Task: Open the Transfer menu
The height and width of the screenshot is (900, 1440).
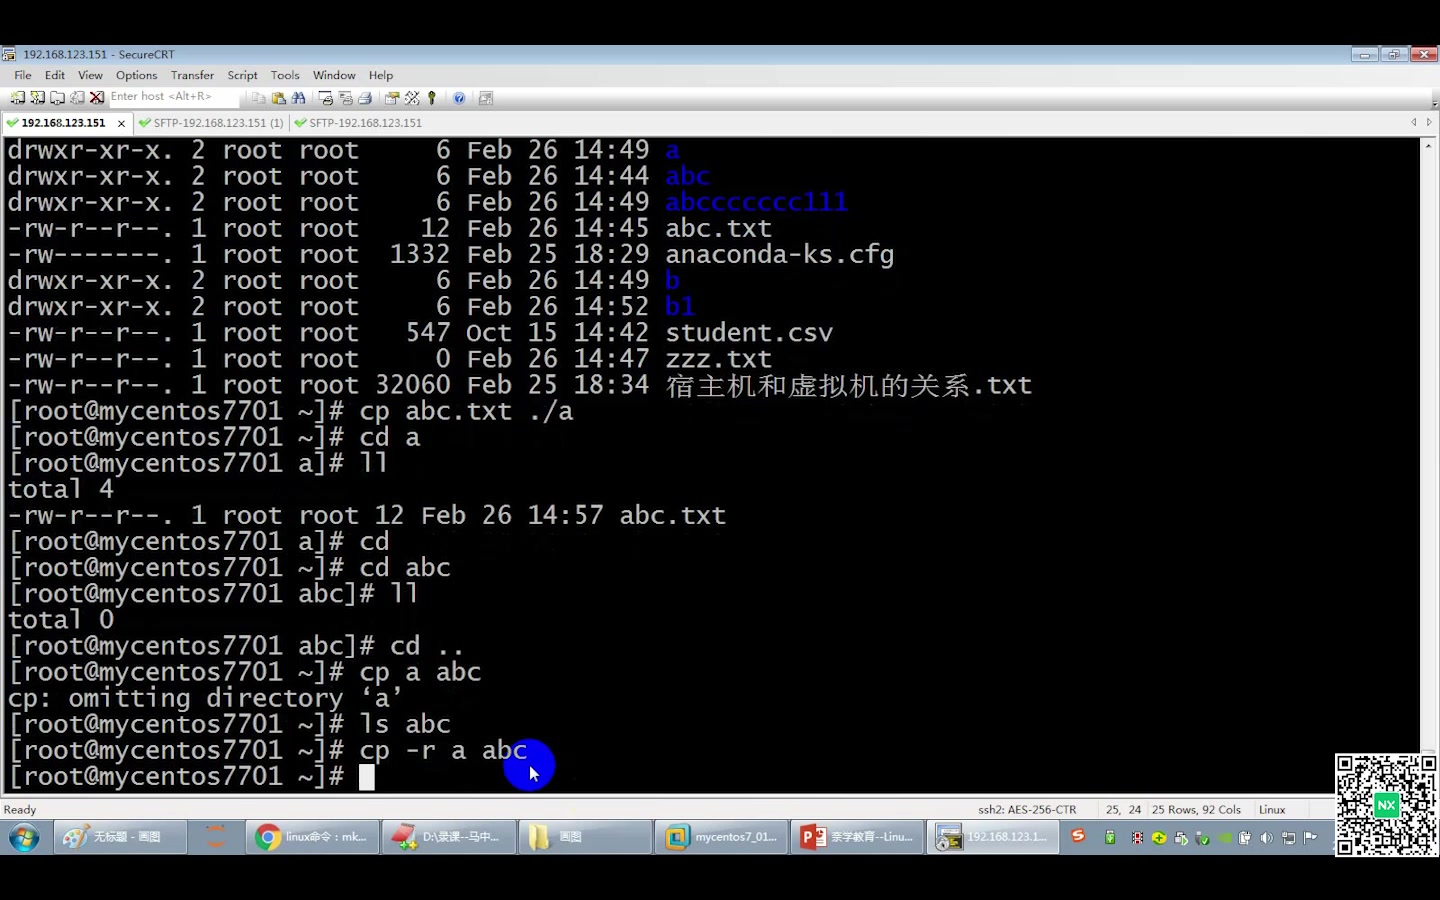Action: pos(192,75)
